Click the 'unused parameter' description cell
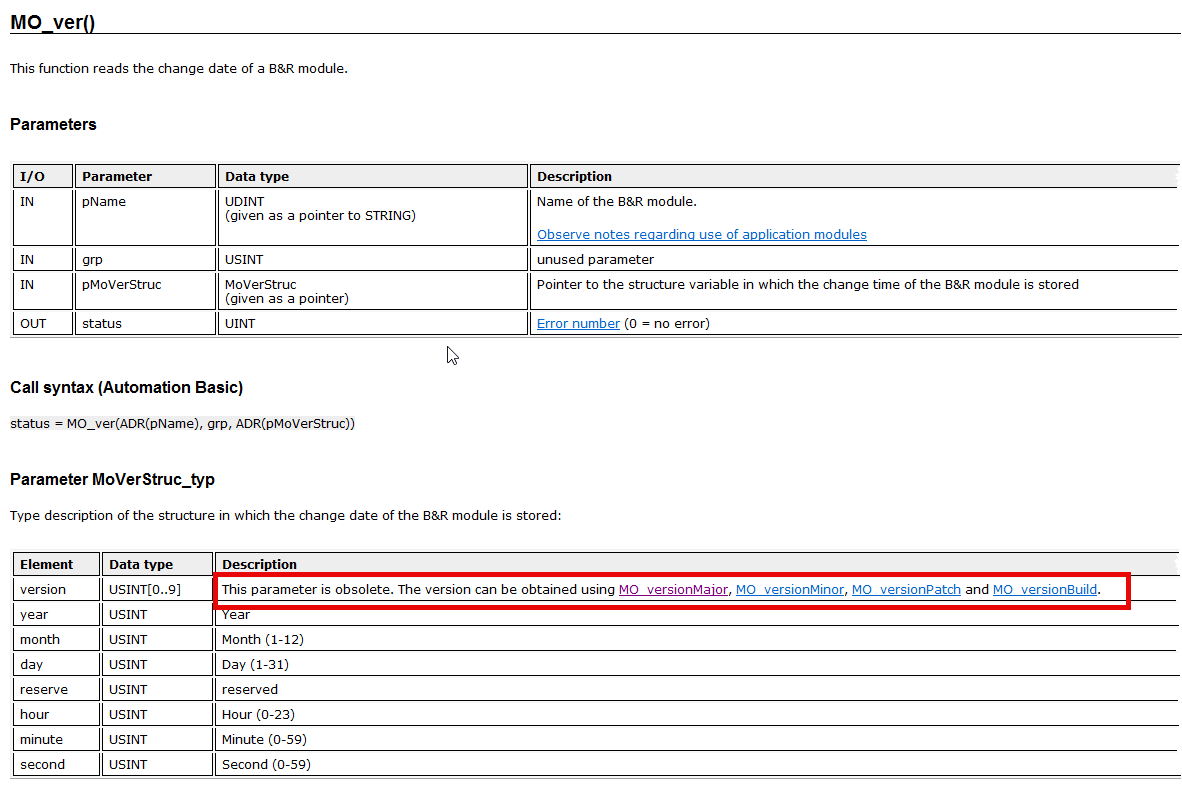1182x796 pixels. click(x=856, y=259)
